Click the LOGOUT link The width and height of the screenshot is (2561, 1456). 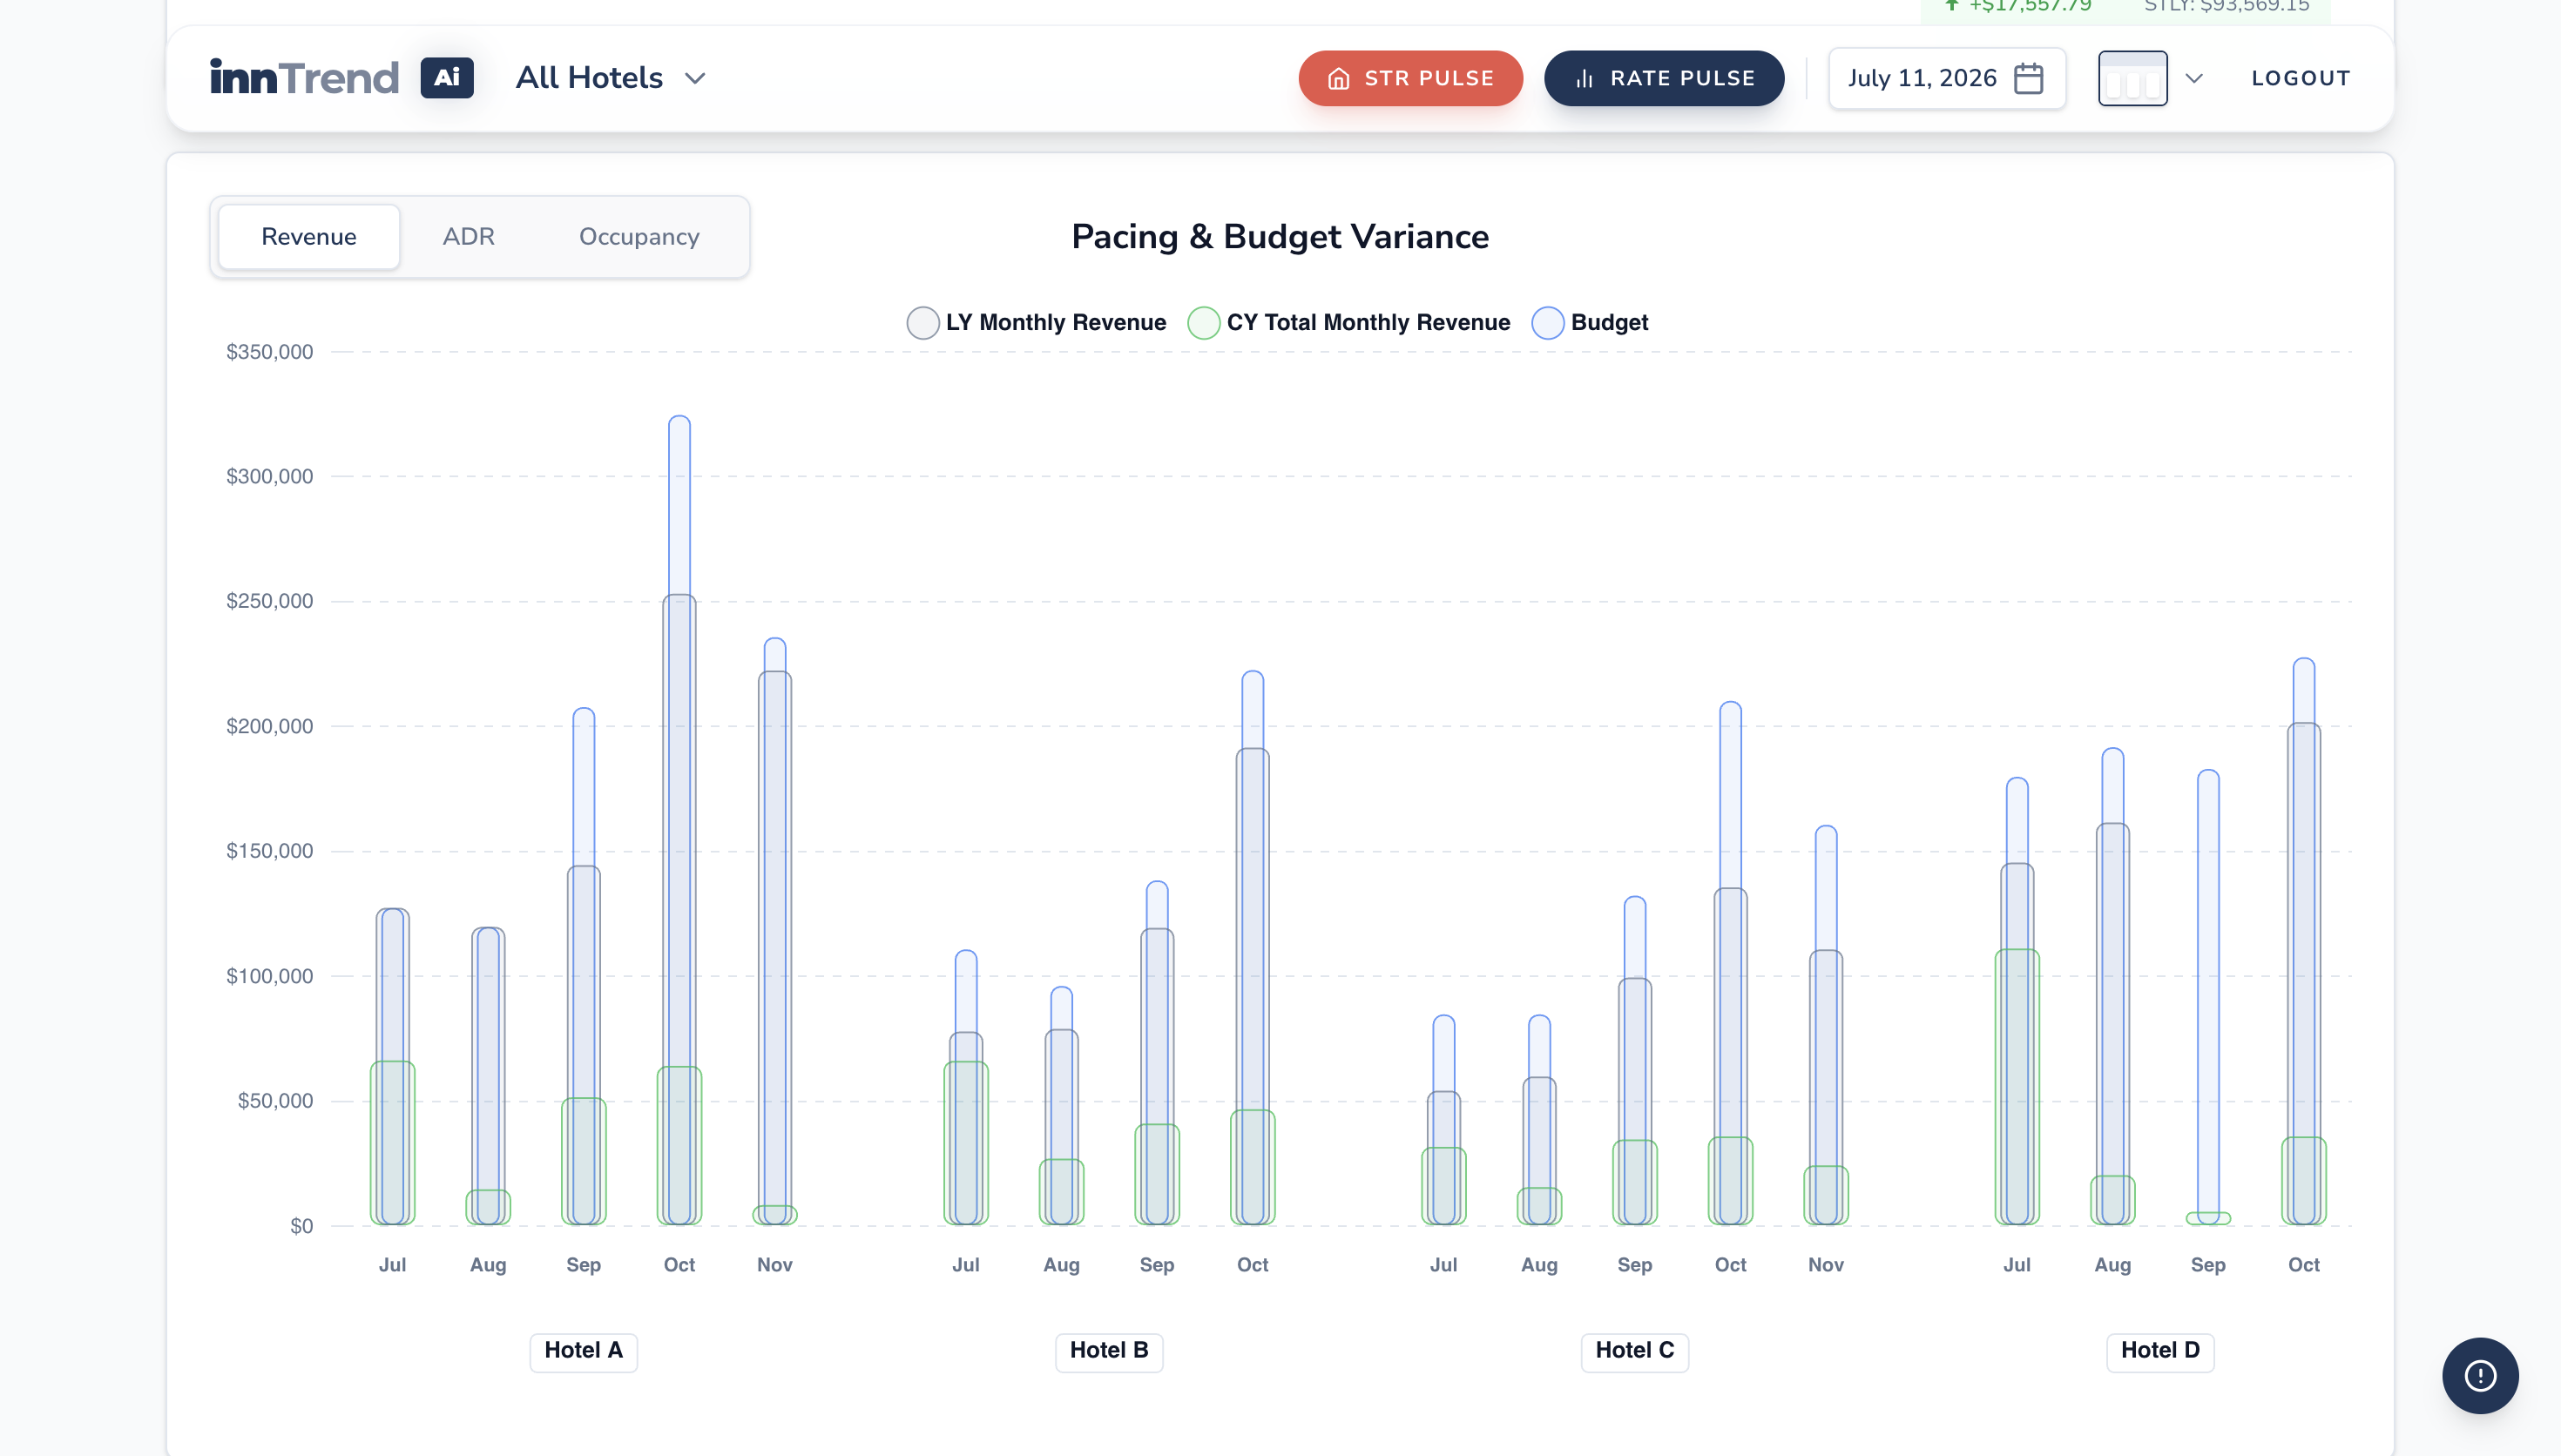click(2300, 78)
